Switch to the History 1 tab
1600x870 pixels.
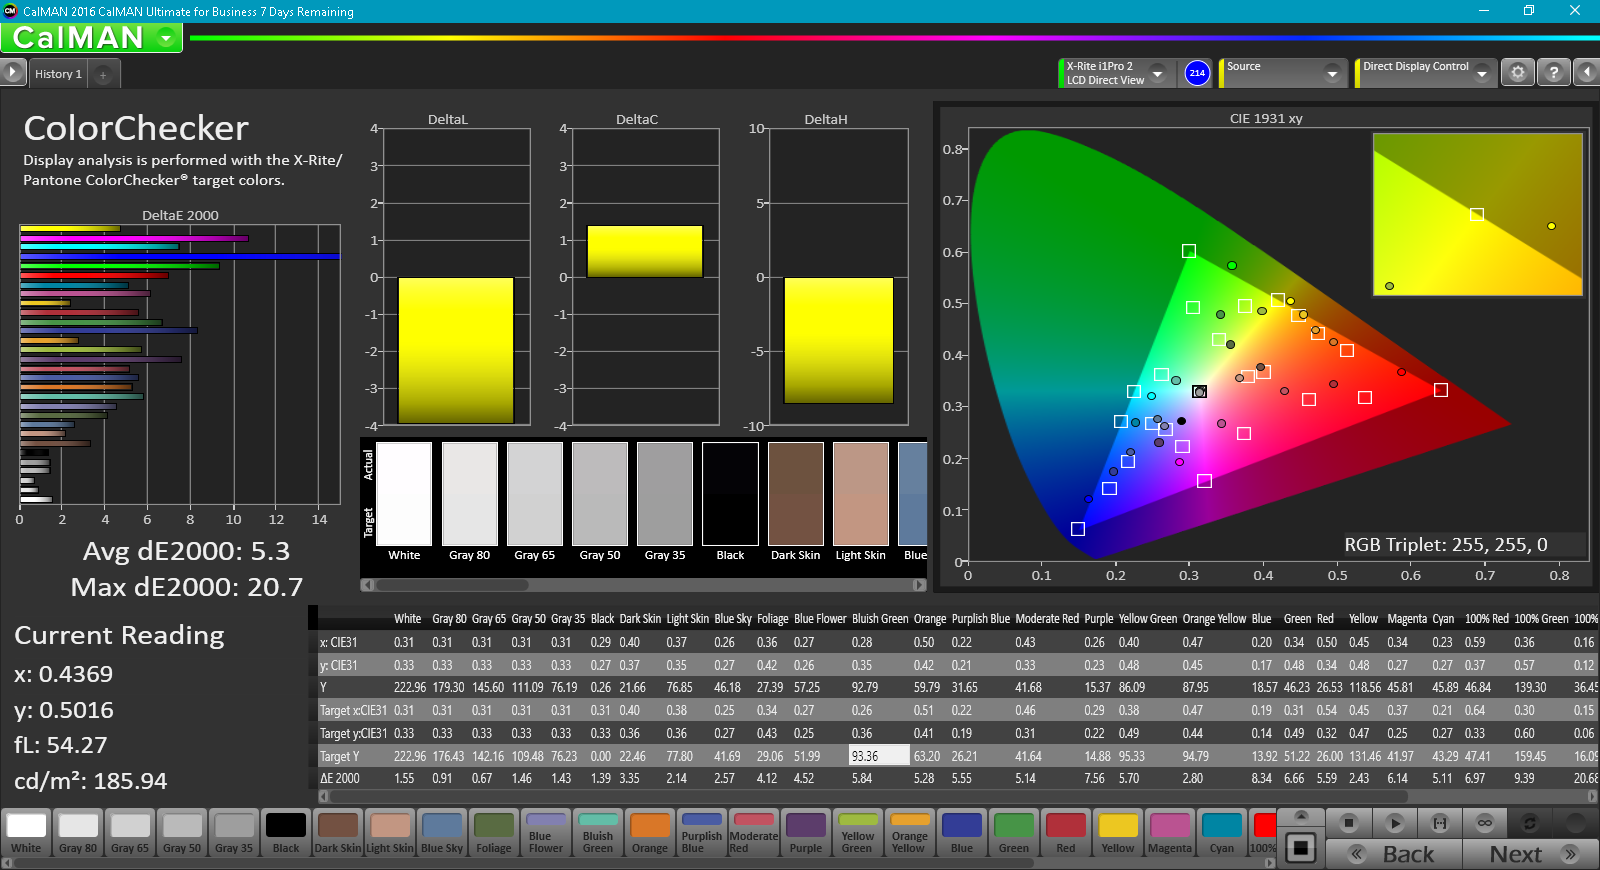[58, 74]
